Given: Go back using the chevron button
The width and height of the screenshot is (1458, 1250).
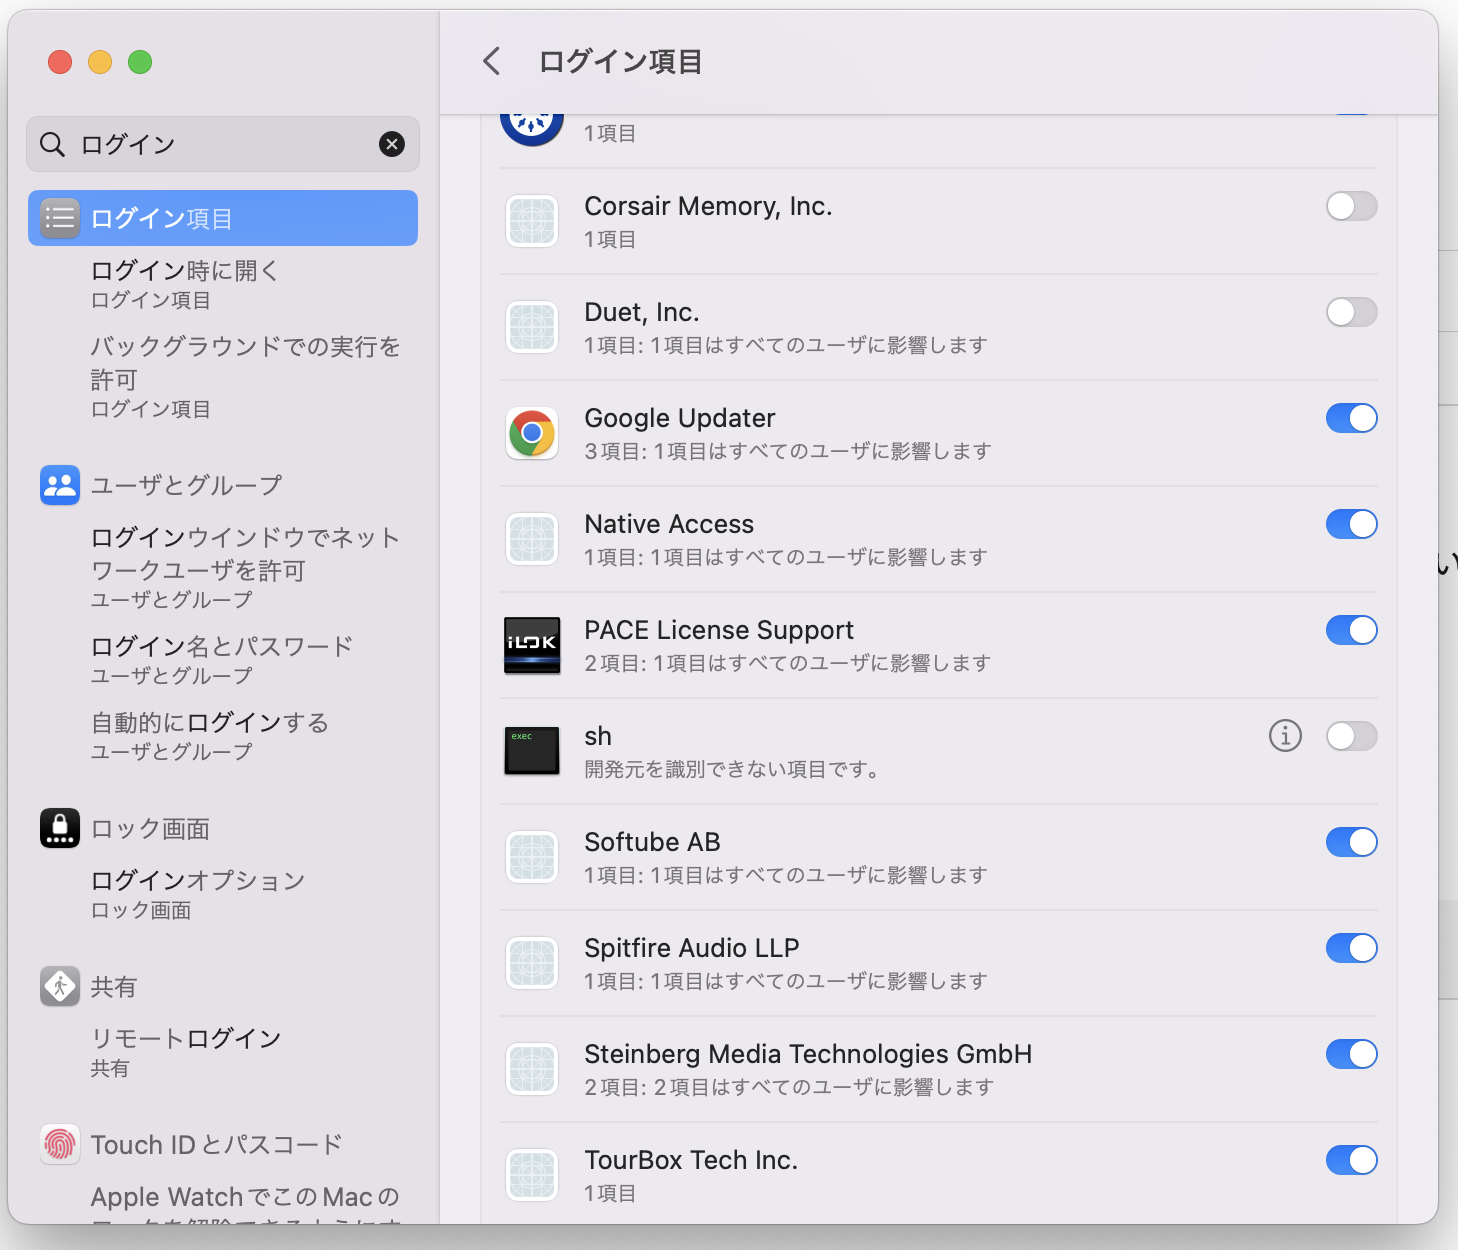Looking at the screenshot, I should [491, 62].
